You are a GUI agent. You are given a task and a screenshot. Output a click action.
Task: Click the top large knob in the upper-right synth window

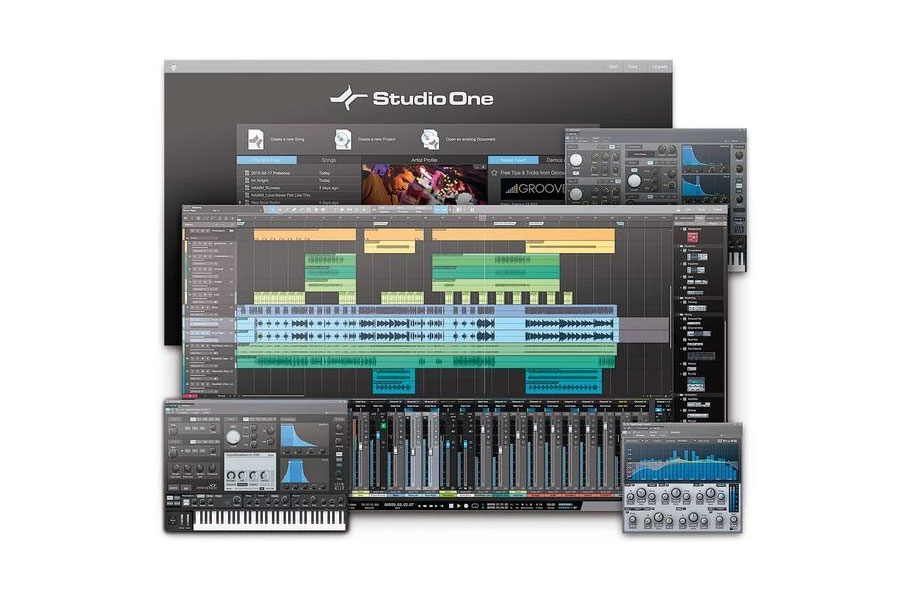575,160
